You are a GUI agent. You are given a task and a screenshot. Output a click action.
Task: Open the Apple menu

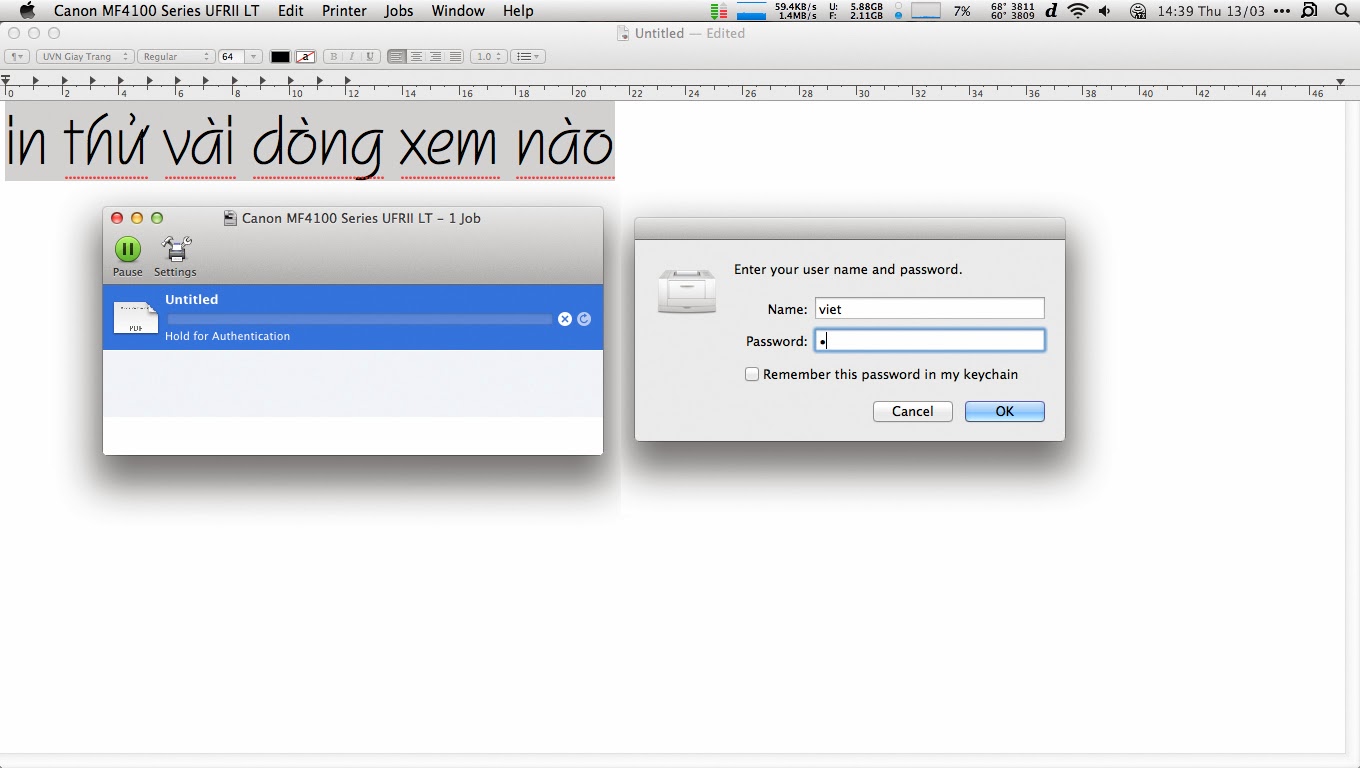[x=27, y=11]
